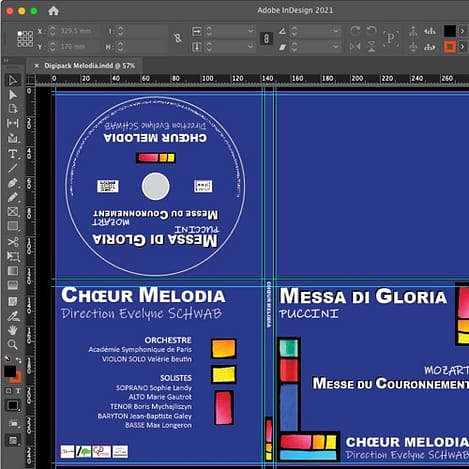Select the Direct Selection tool
469x469 pixels.
13,95
